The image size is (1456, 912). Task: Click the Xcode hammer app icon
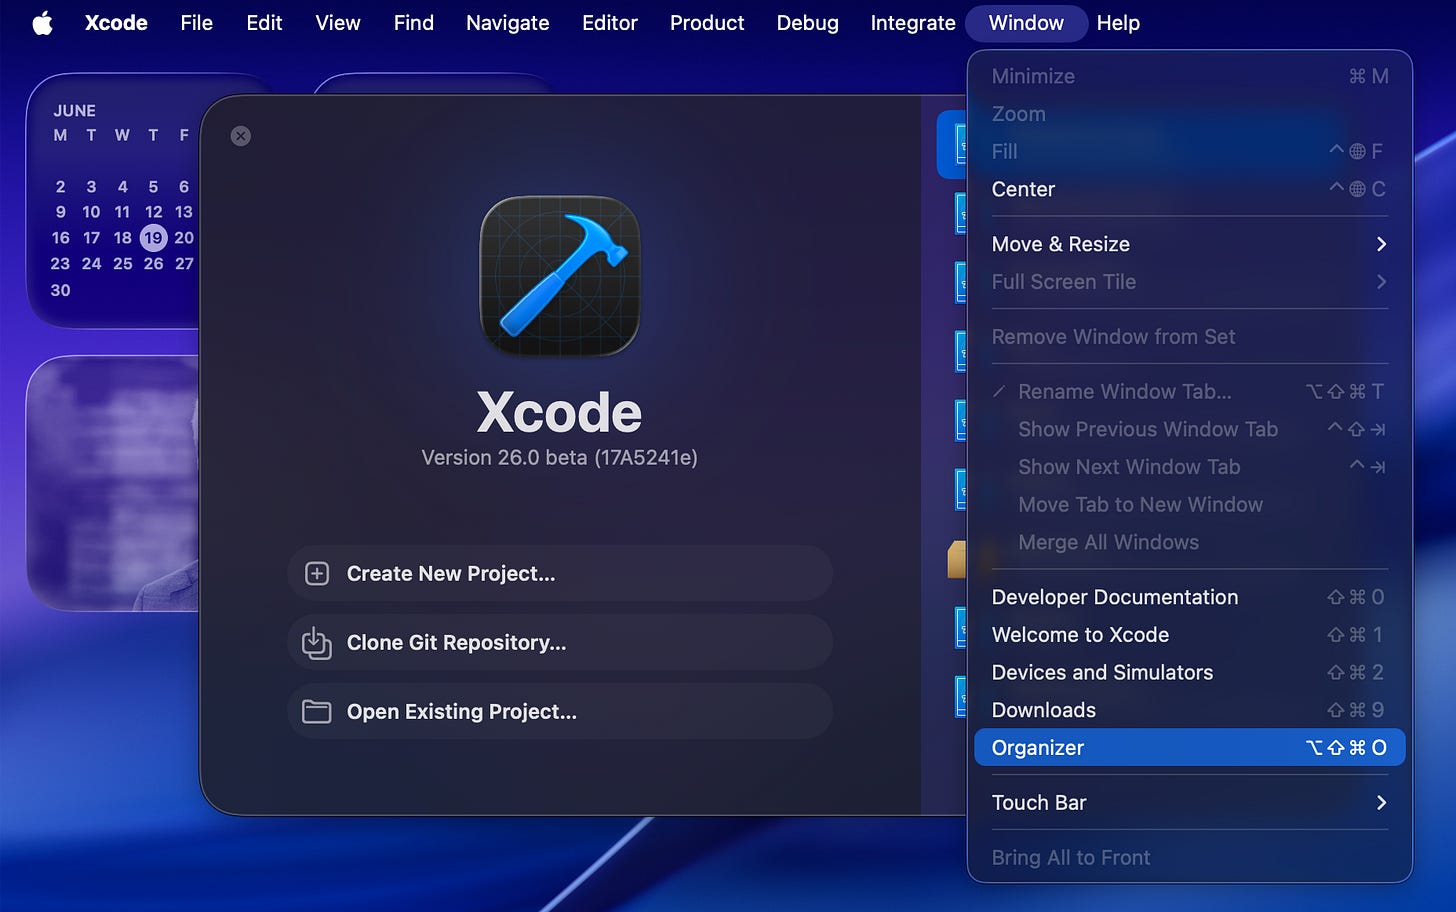(x=560, y=275)
